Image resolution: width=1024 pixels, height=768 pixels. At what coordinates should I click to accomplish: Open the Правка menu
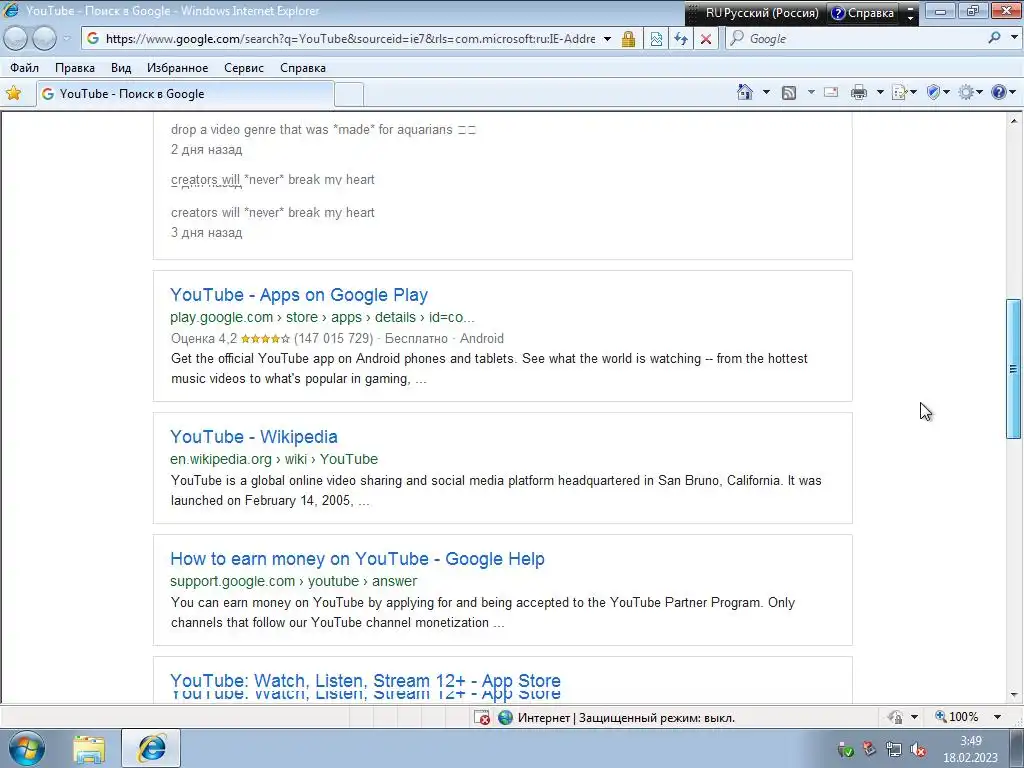coord(74,68)
